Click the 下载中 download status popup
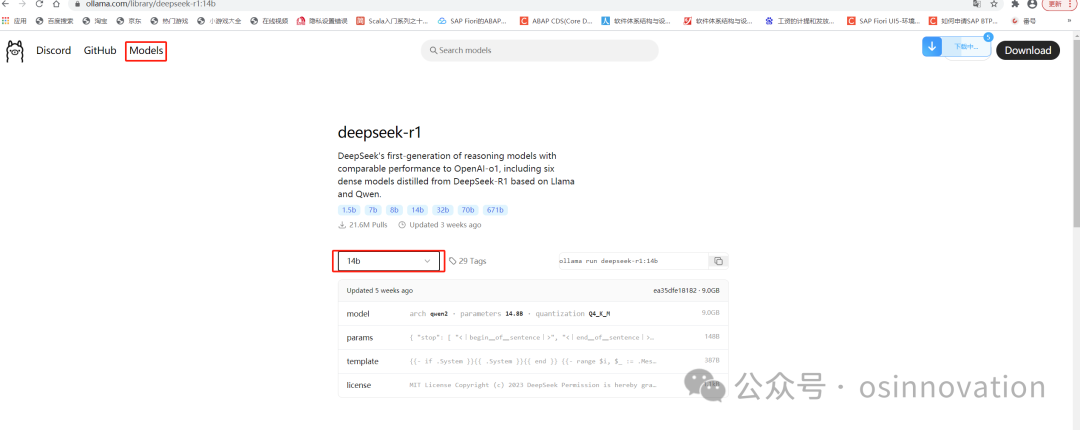This screenshot has height=430, width=1080. (x=966, y=47)
